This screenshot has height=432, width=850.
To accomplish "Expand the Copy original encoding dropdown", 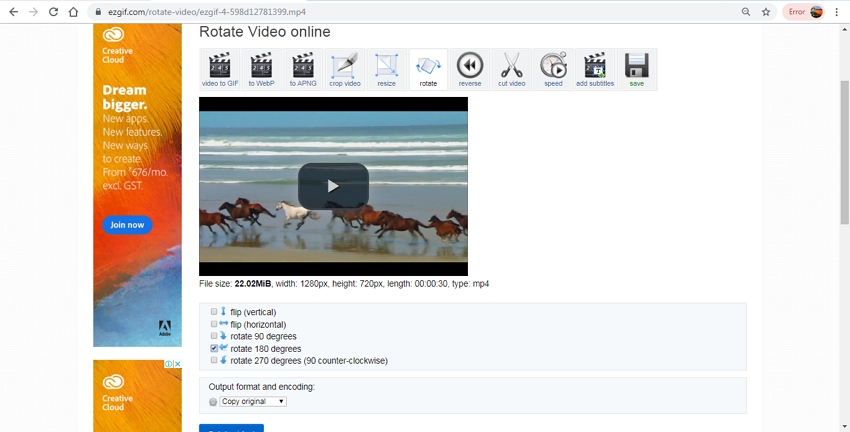I will coord(253,401).
